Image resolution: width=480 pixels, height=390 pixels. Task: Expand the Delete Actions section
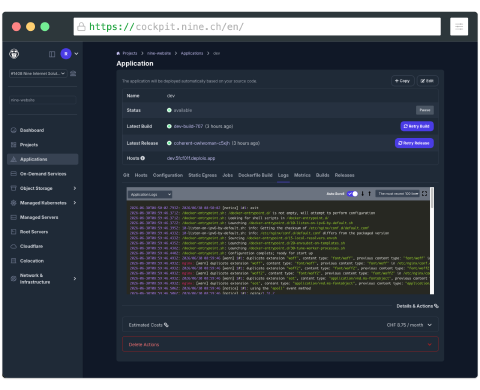(x=280, y=344)
